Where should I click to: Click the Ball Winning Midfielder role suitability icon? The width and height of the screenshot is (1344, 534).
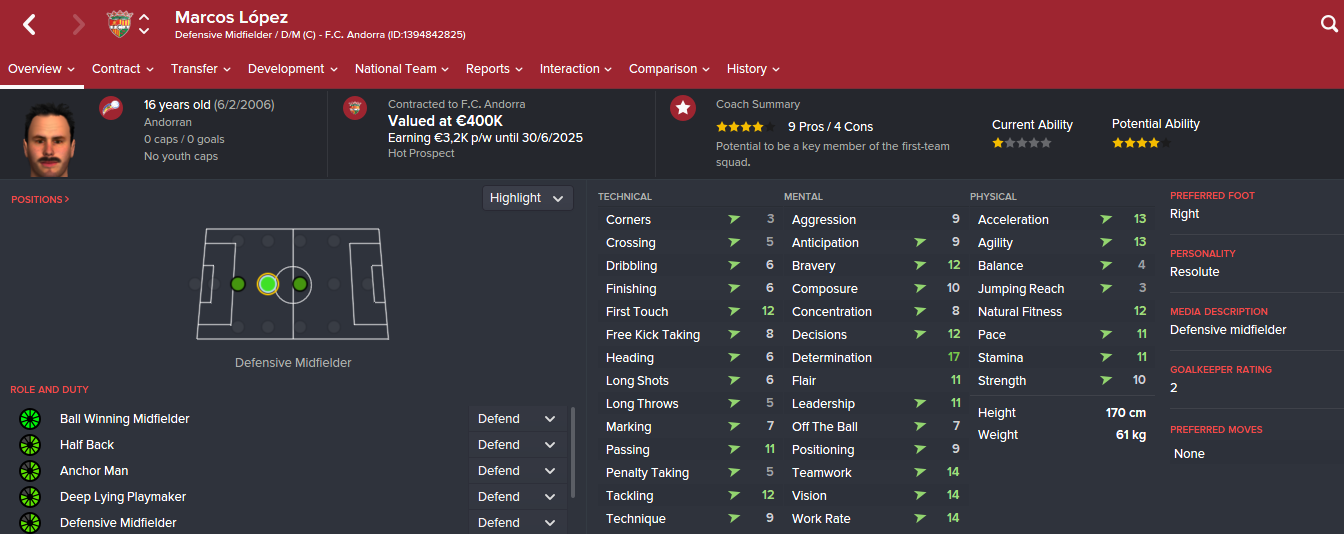click(30, 419)
